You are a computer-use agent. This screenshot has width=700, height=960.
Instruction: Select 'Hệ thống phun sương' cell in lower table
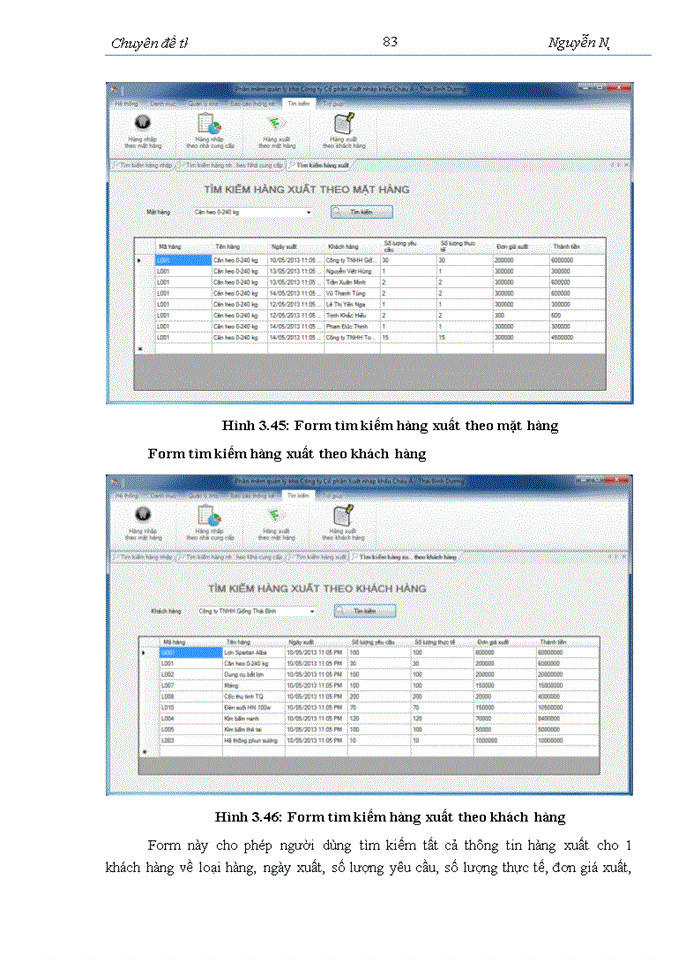click(x=254, y=741)
